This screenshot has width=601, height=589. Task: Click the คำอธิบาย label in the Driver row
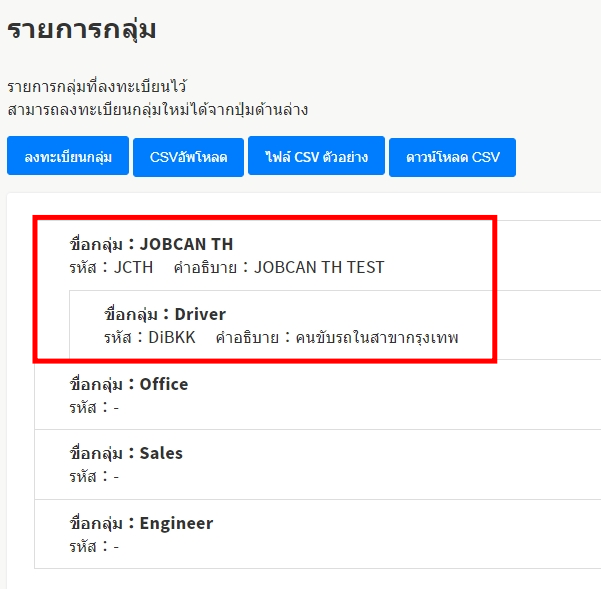(246, 337)
